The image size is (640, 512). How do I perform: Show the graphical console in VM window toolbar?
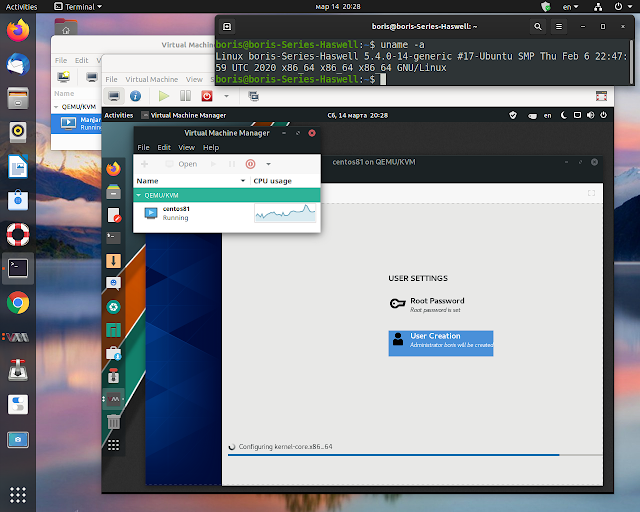coord(114,96)
